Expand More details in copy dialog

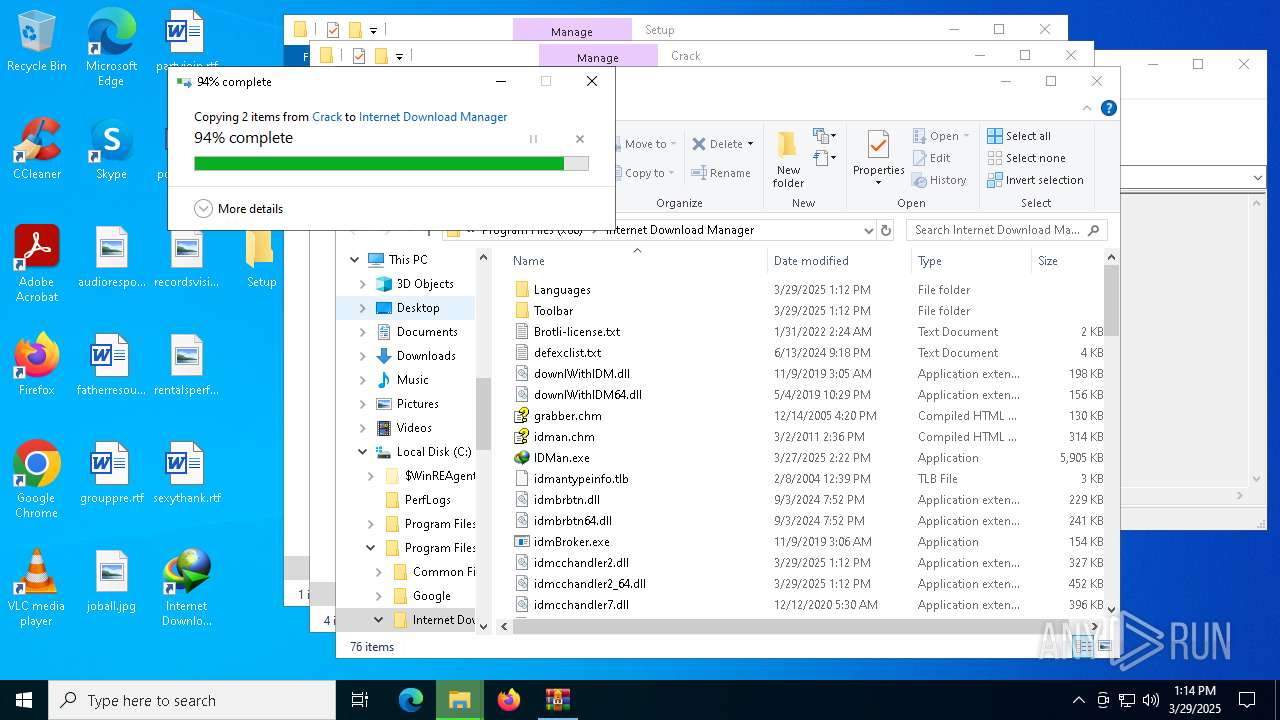(x=239, y=209)
